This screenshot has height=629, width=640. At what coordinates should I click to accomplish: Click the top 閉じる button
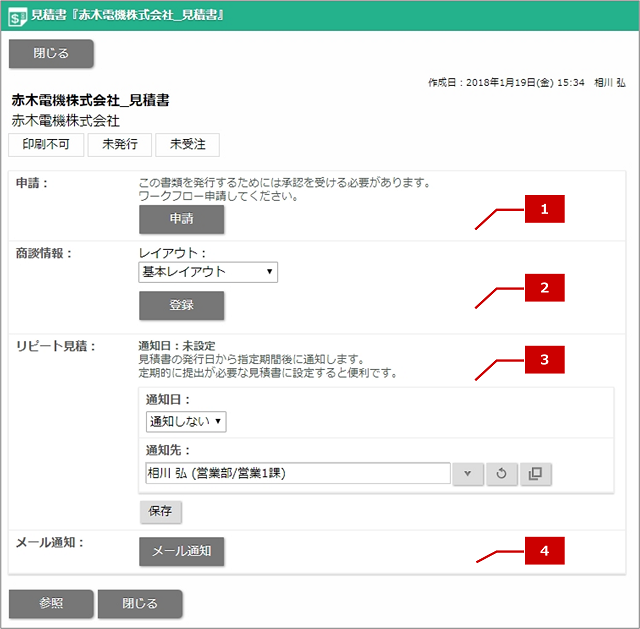pos(51,53)
